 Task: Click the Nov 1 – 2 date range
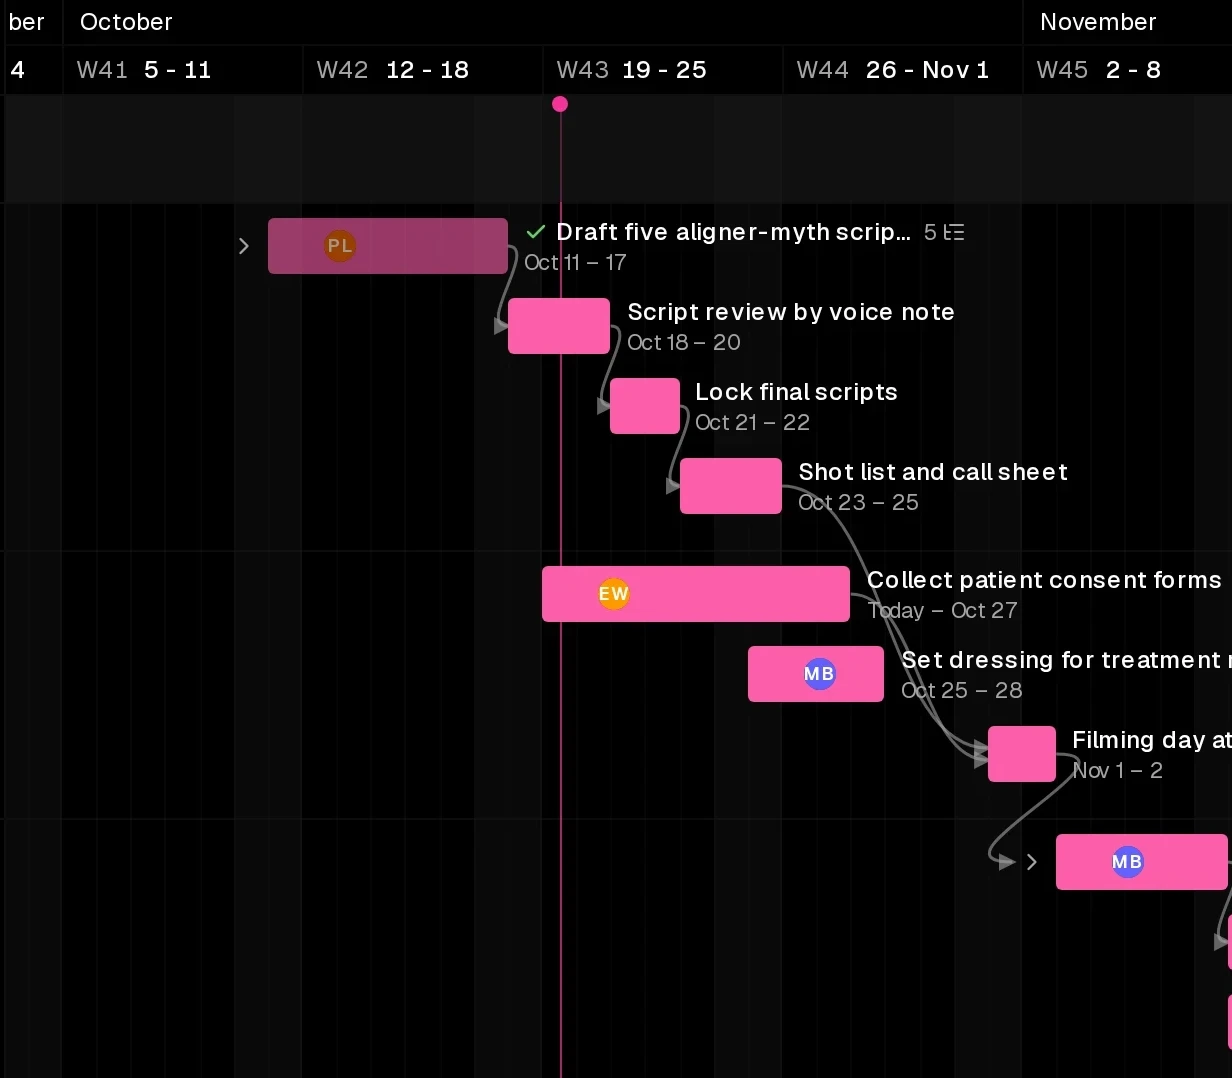coord(1117,770)
